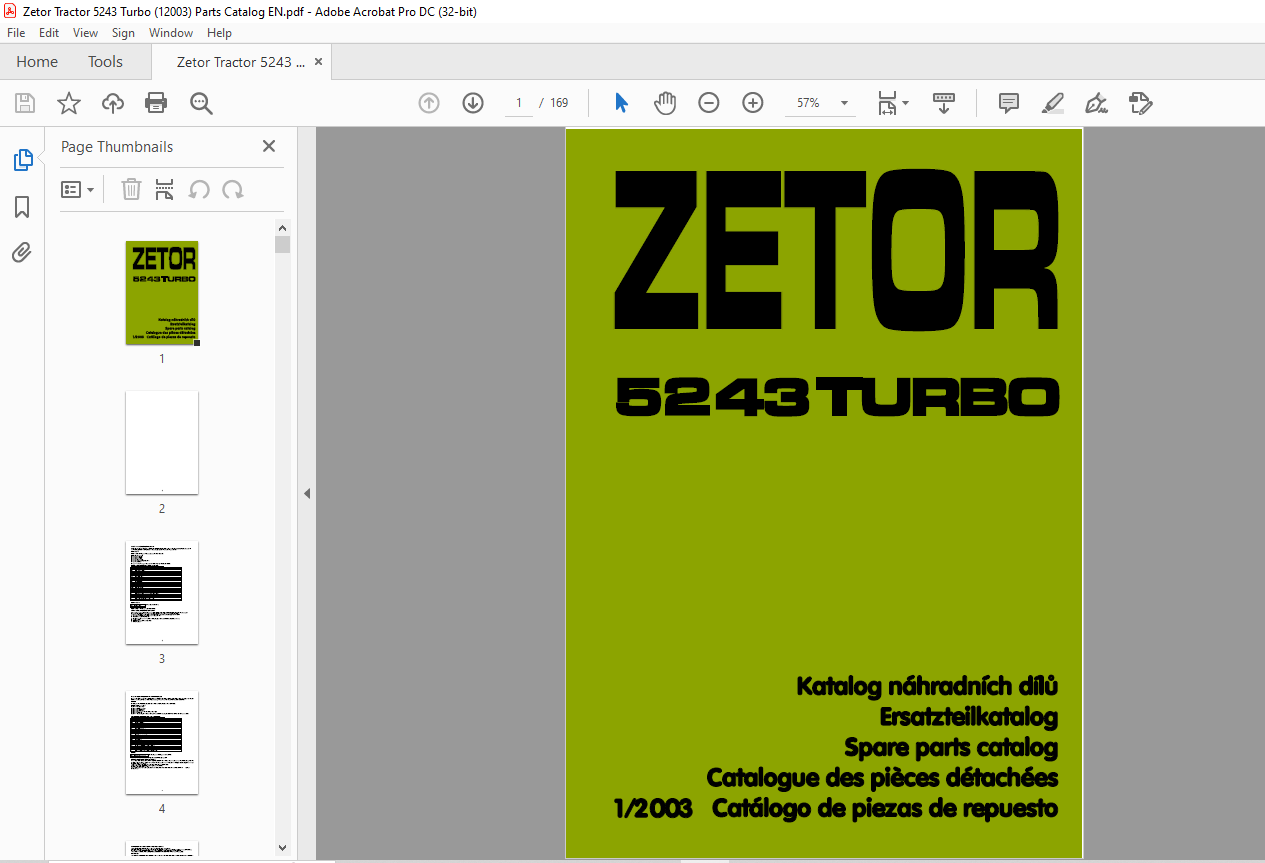1265x863 pixels.
Task: Go to previous page arrow
Action: 429,103
